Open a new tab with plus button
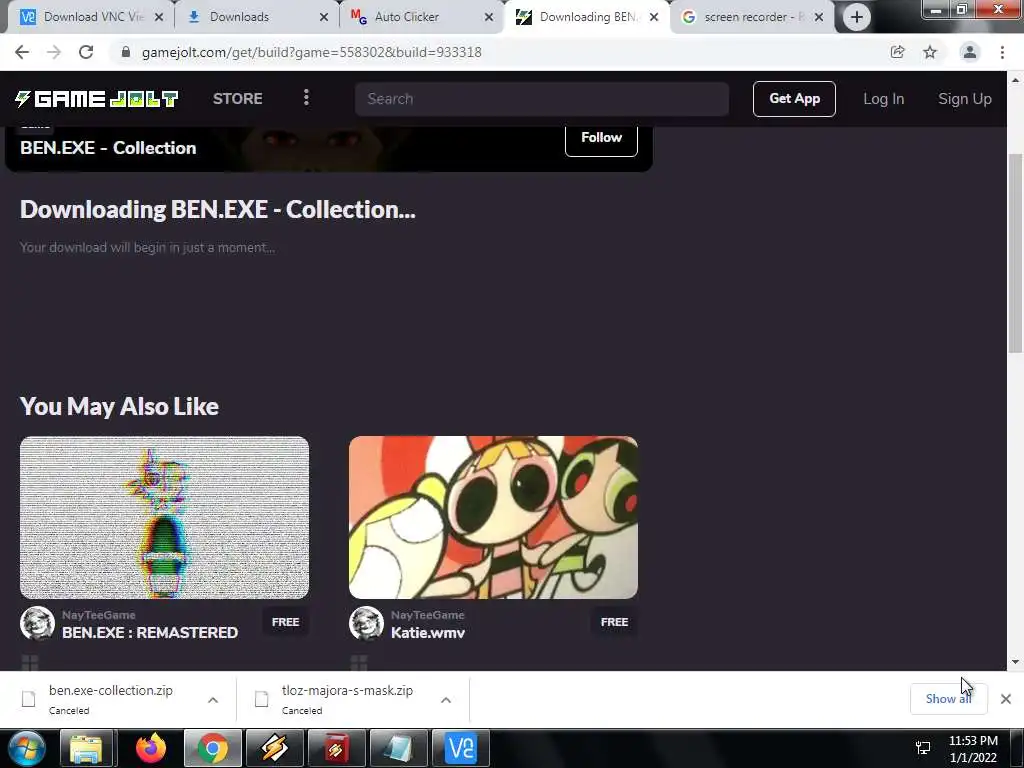The image size is (1024, 768). [x=857, y=17]
